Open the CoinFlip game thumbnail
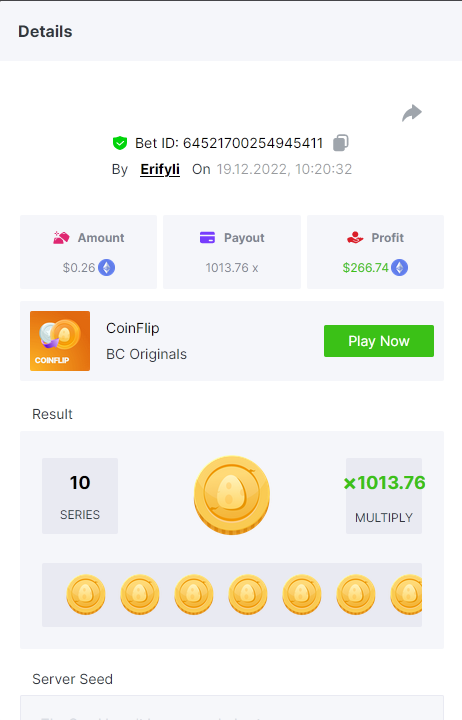462x720 pixels. click(x=60, y=341)
